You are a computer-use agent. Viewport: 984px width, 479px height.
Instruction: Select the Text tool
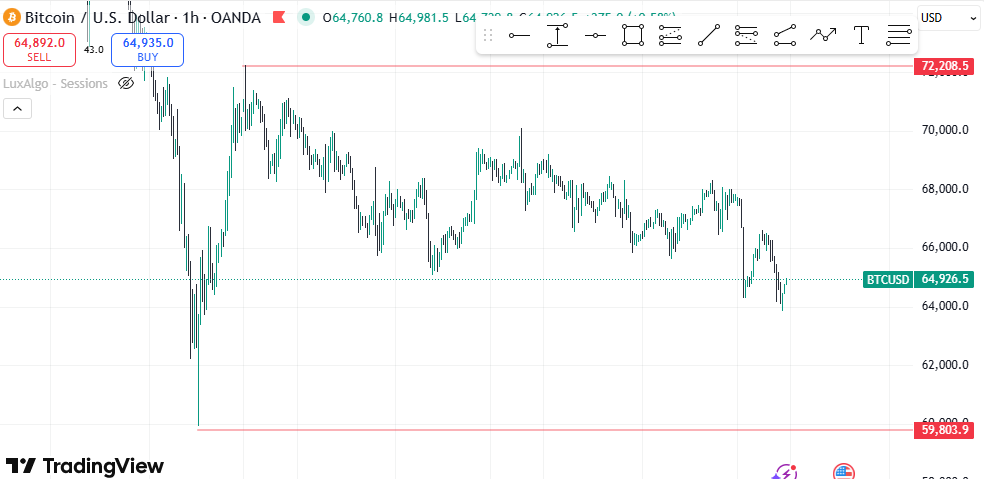[x=862, y=35]
